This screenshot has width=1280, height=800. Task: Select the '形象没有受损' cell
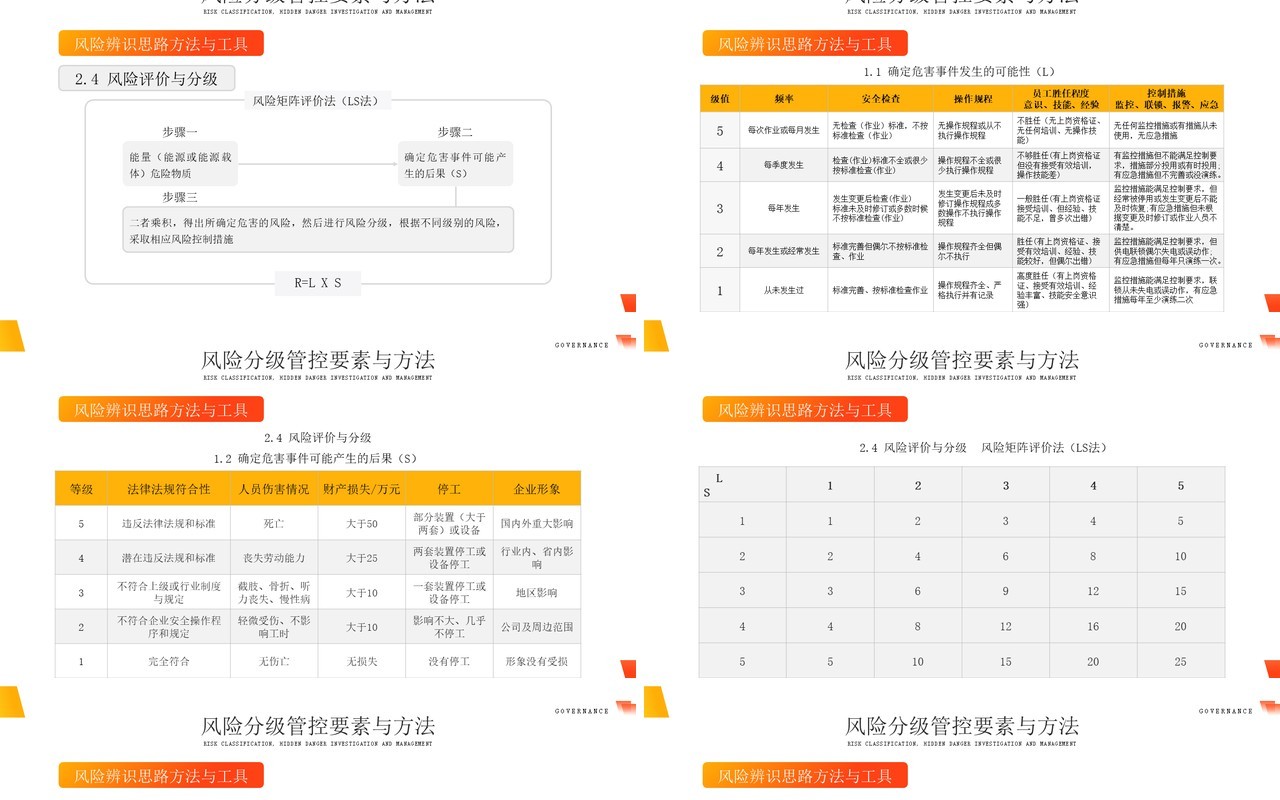pos(537,661)
